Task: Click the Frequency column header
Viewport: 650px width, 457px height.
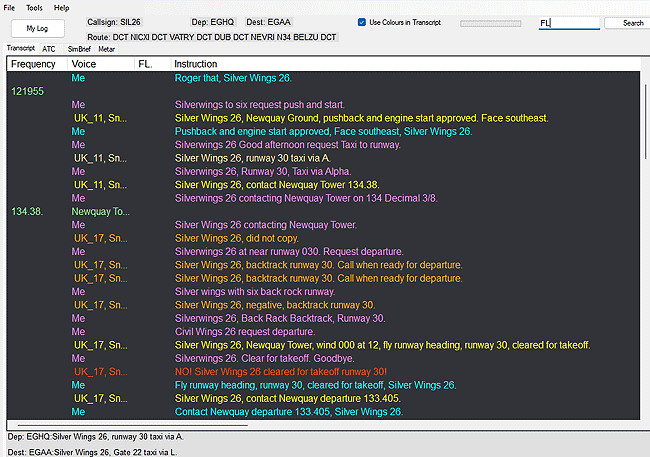Action: point(34,64)
